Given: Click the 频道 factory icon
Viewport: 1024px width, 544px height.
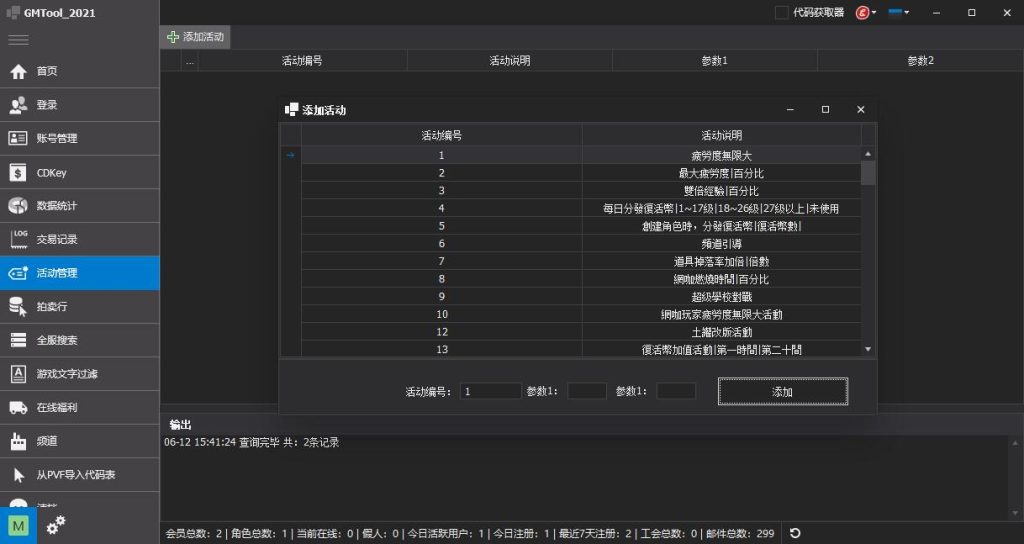Looking at the screenshot, I should coord(18,441).
